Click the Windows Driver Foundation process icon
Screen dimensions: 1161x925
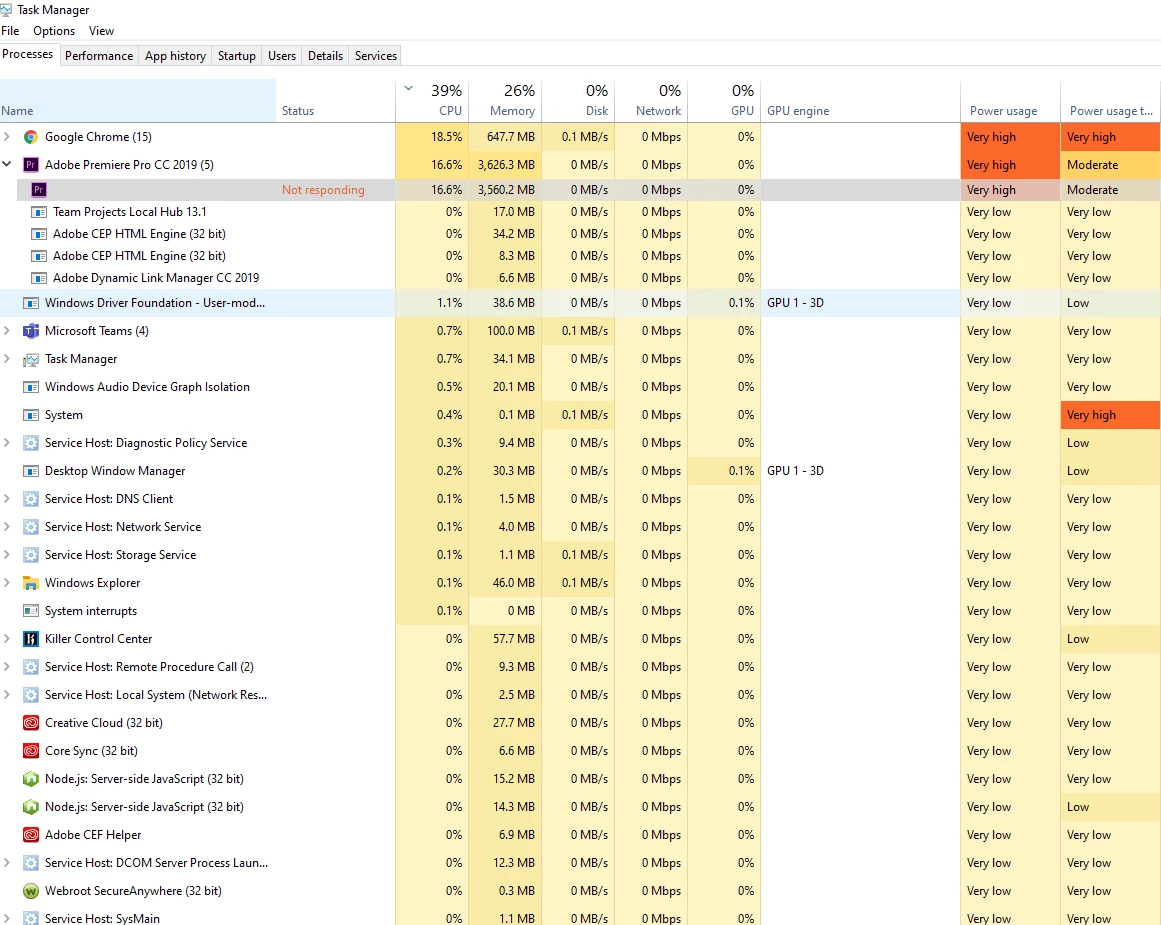30,303
